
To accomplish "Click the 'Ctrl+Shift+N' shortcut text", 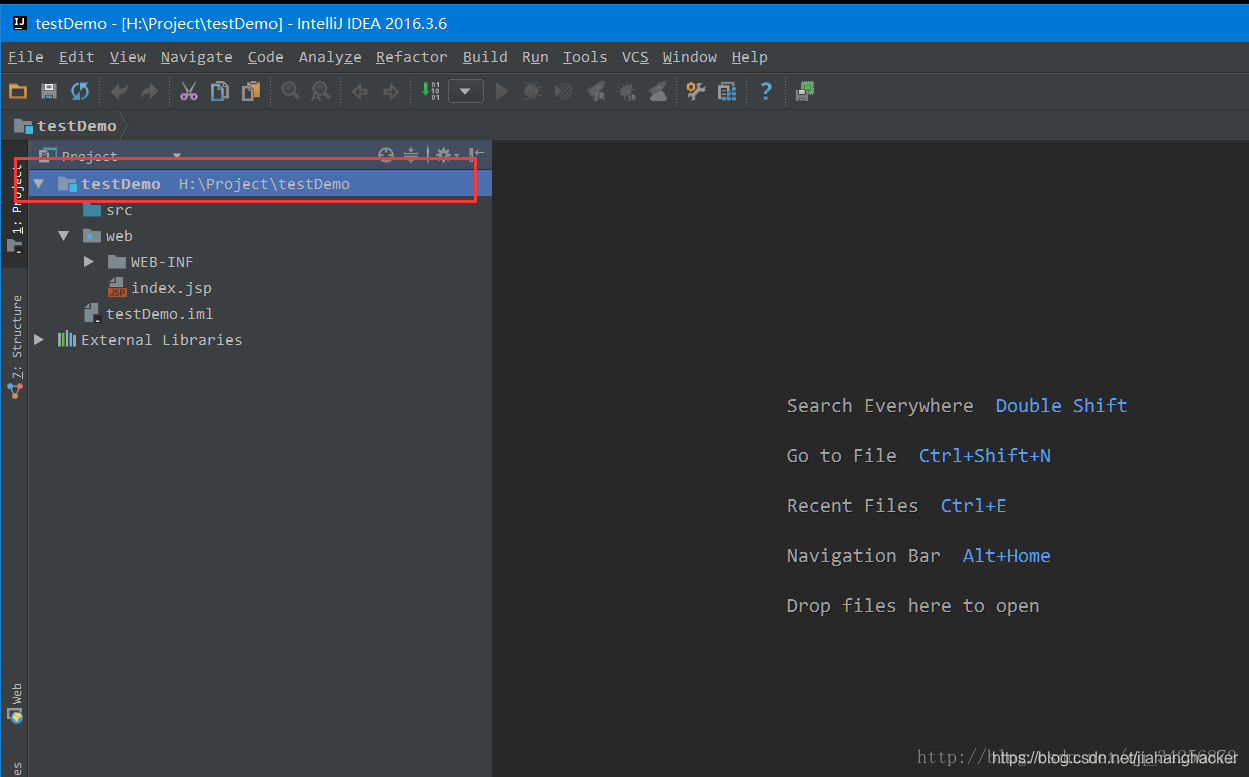I will [x=985, y=455].
